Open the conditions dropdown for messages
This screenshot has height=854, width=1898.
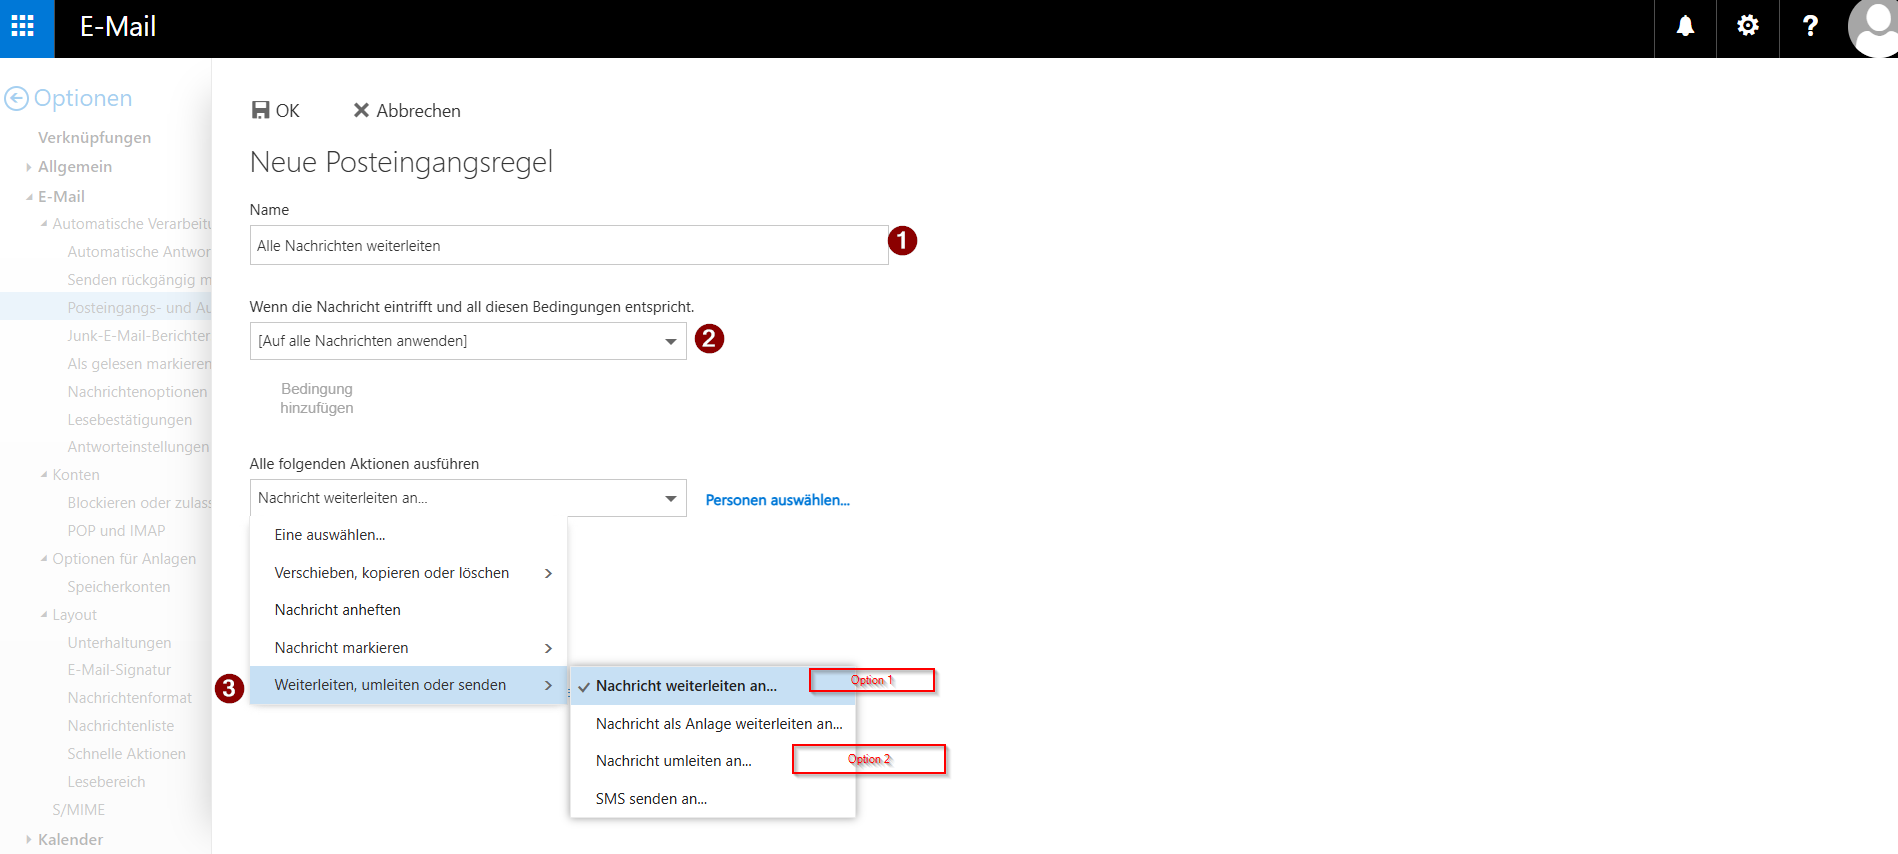point(467,341)
